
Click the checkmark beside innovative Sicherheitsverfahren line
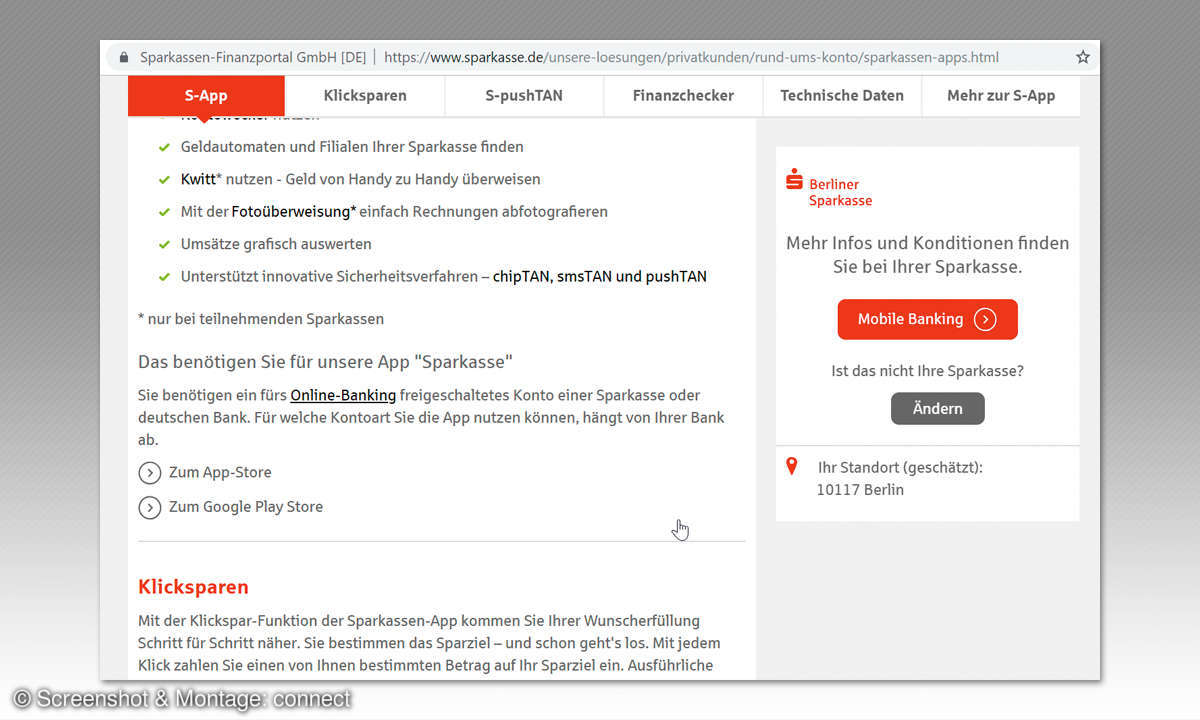(164, 276)
